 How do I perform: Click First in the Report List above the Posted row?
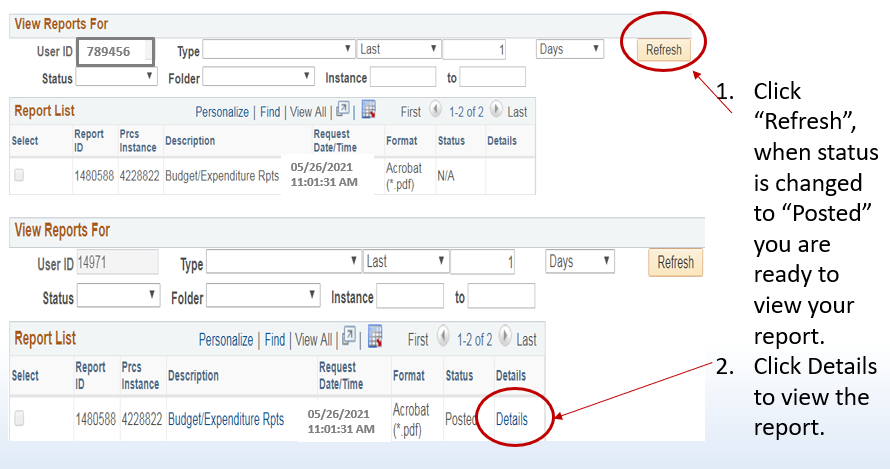(x=418, y=340)
